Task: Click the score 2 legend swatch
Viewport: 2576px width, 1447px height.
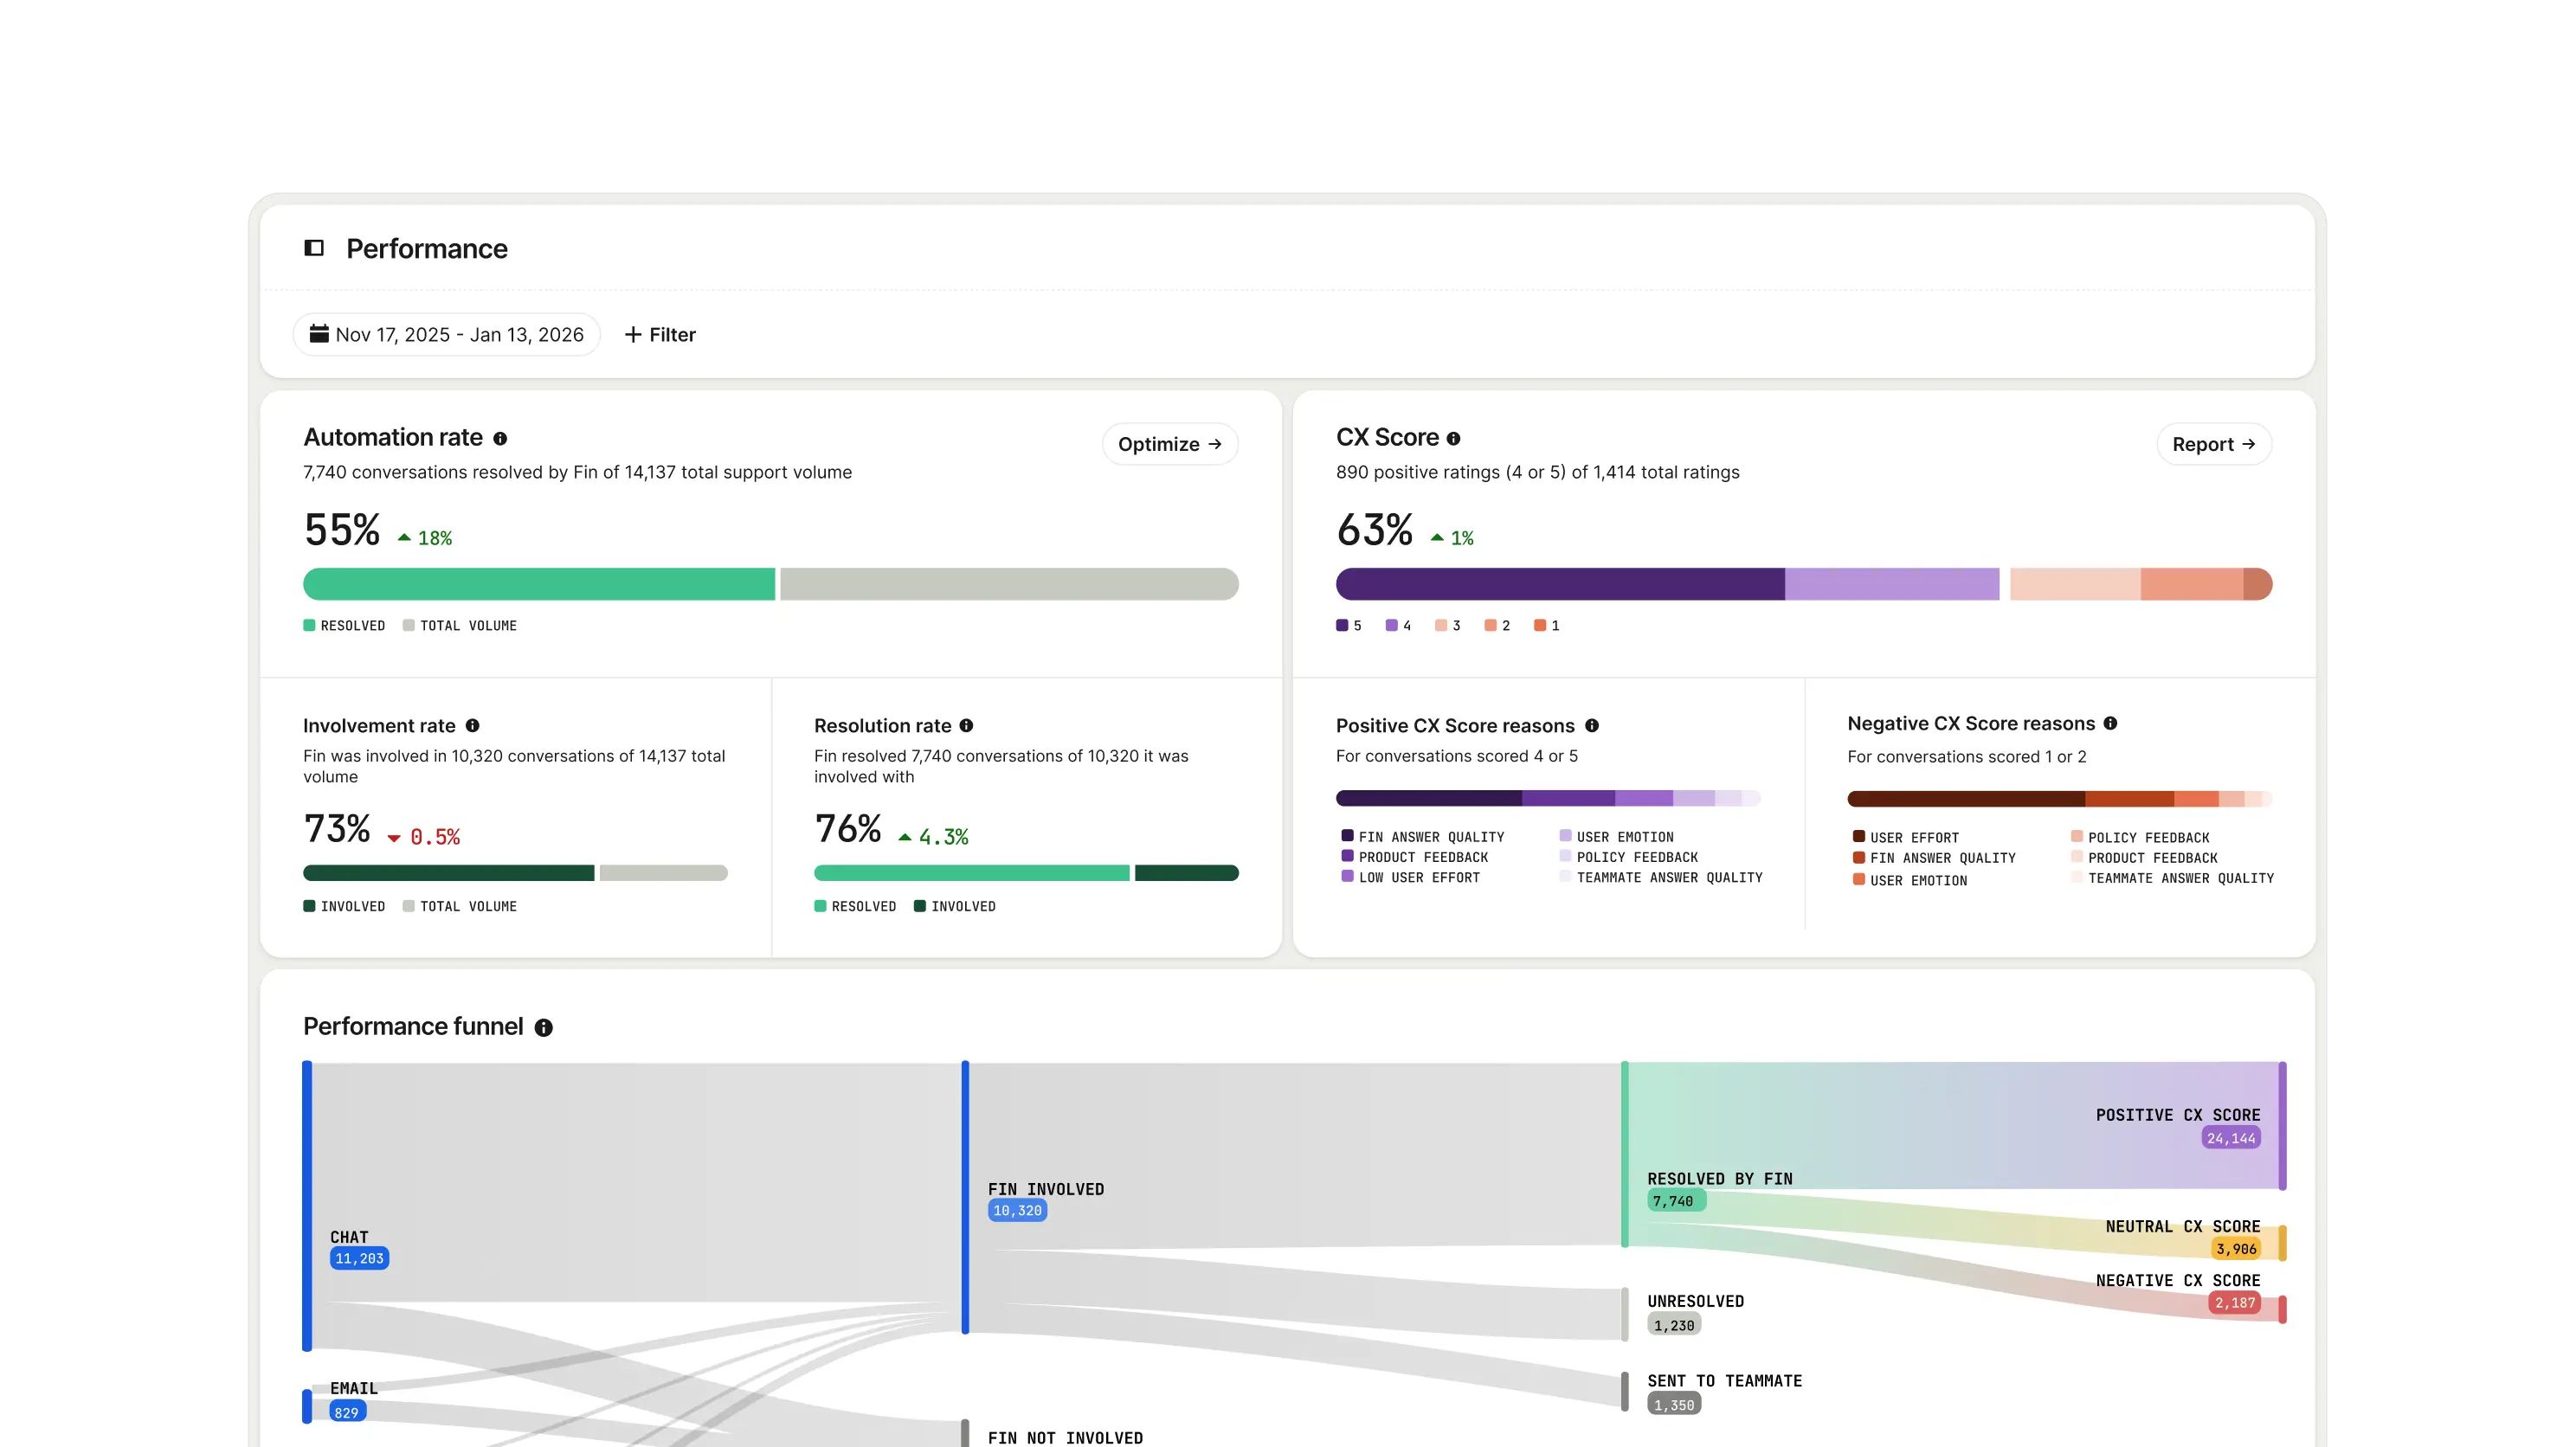Action: pos(1490,625)
